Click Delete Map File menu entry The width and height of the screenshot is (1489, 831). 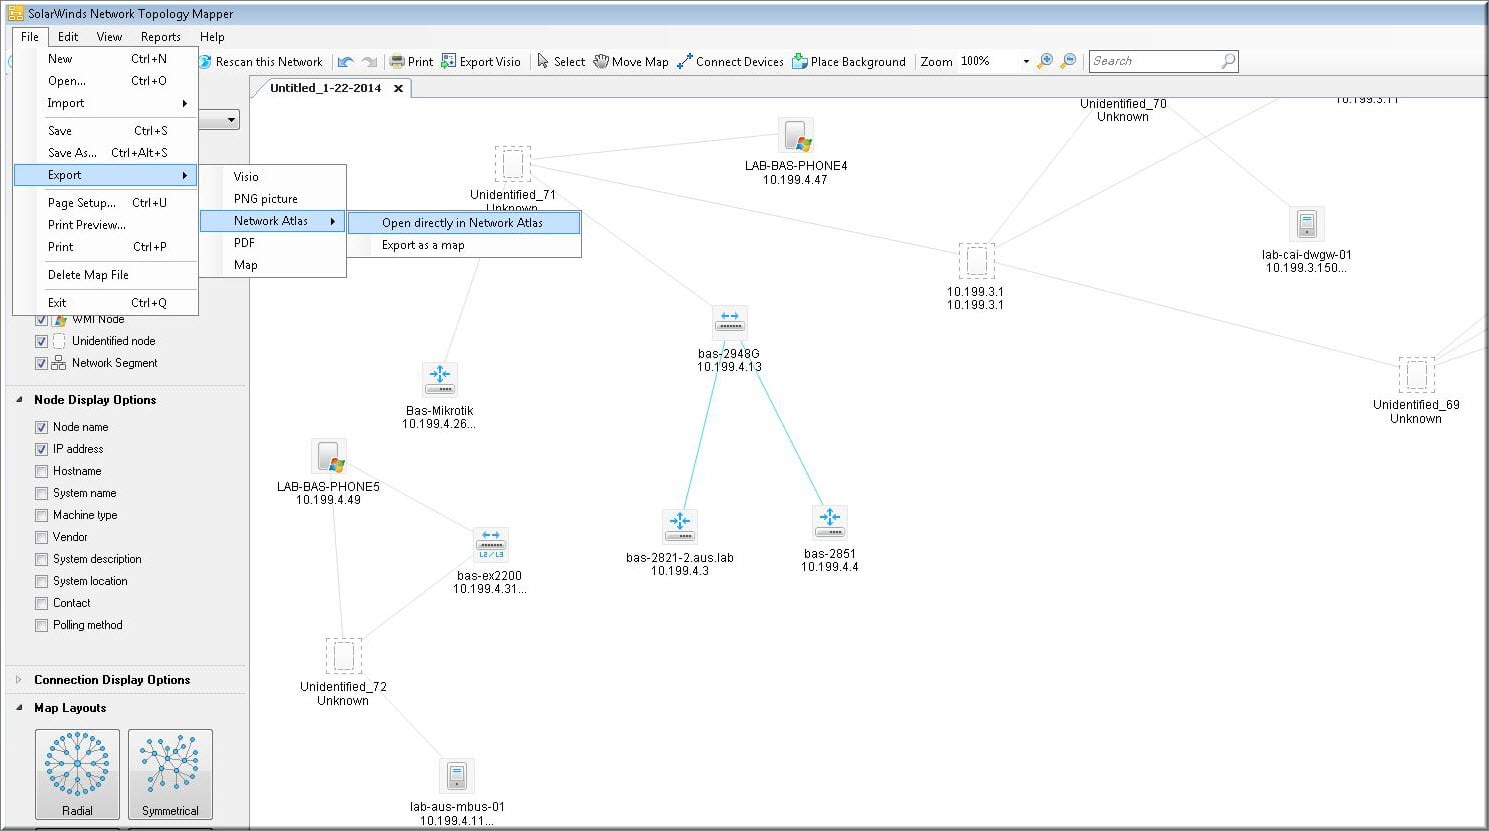[x=106, y=275]
